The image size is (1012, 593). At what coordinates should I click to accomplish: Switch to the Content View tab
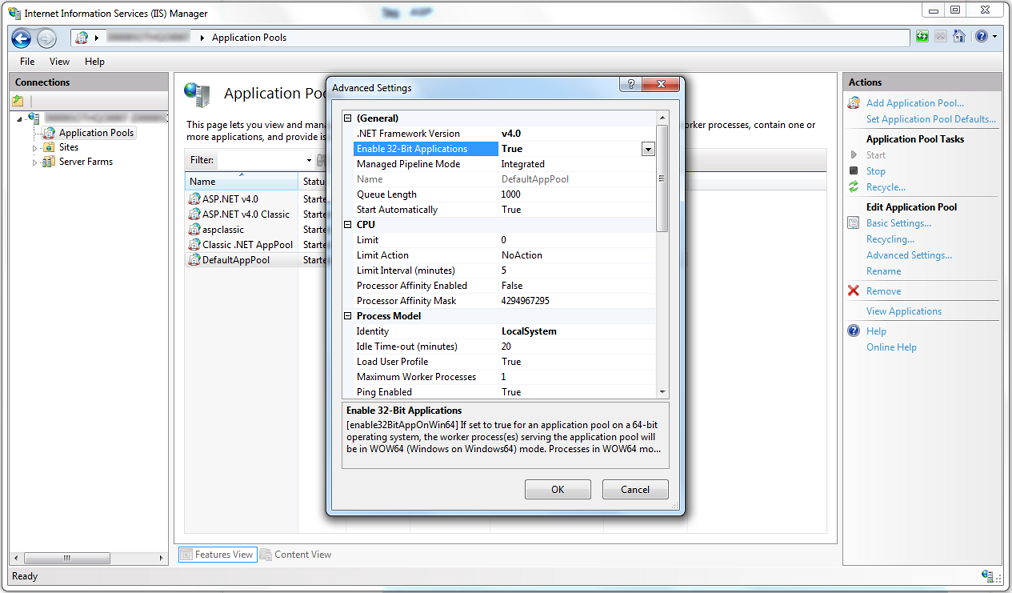296,554
